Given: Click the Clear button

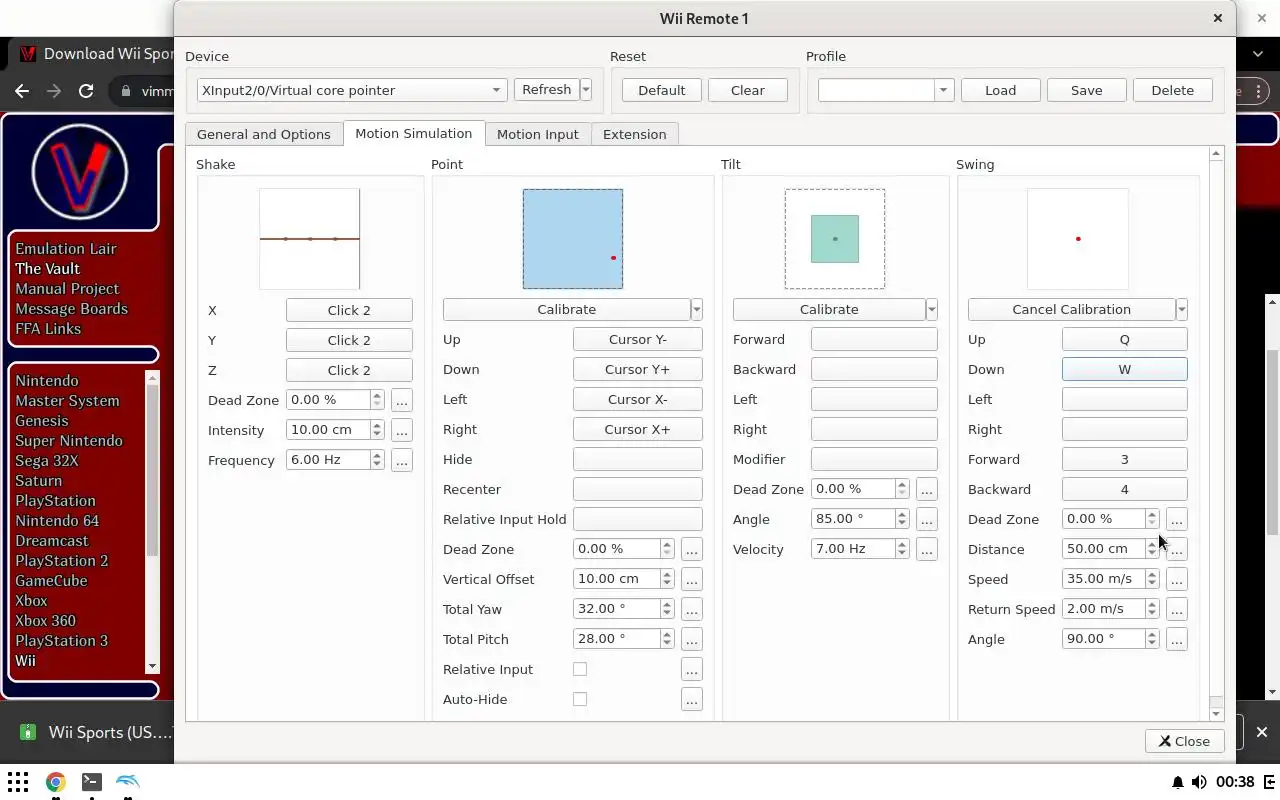Looking at the screenshot, I should (748, 90).
